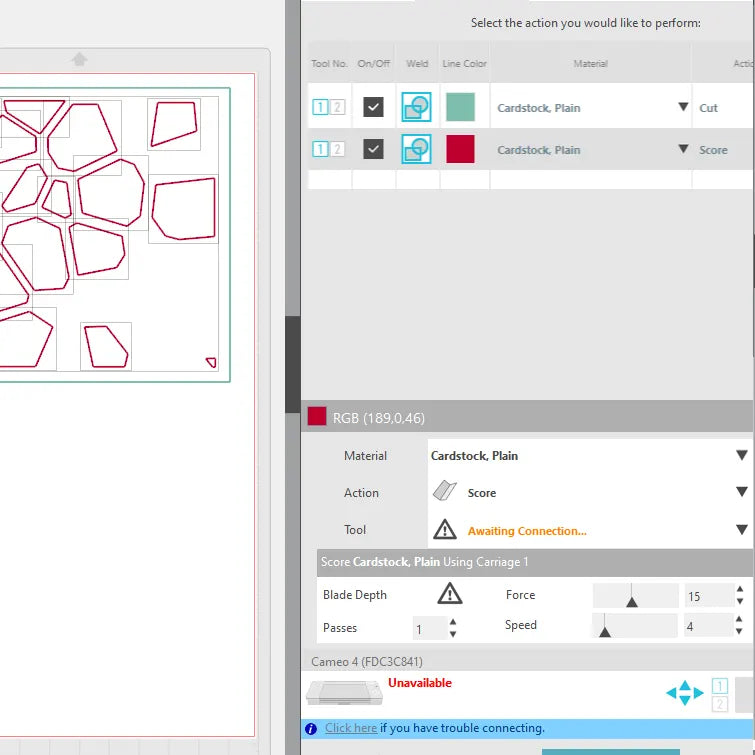Select tool 2 for the red Score row
Viewport: 755px width, 755px height.
point(338,149)
